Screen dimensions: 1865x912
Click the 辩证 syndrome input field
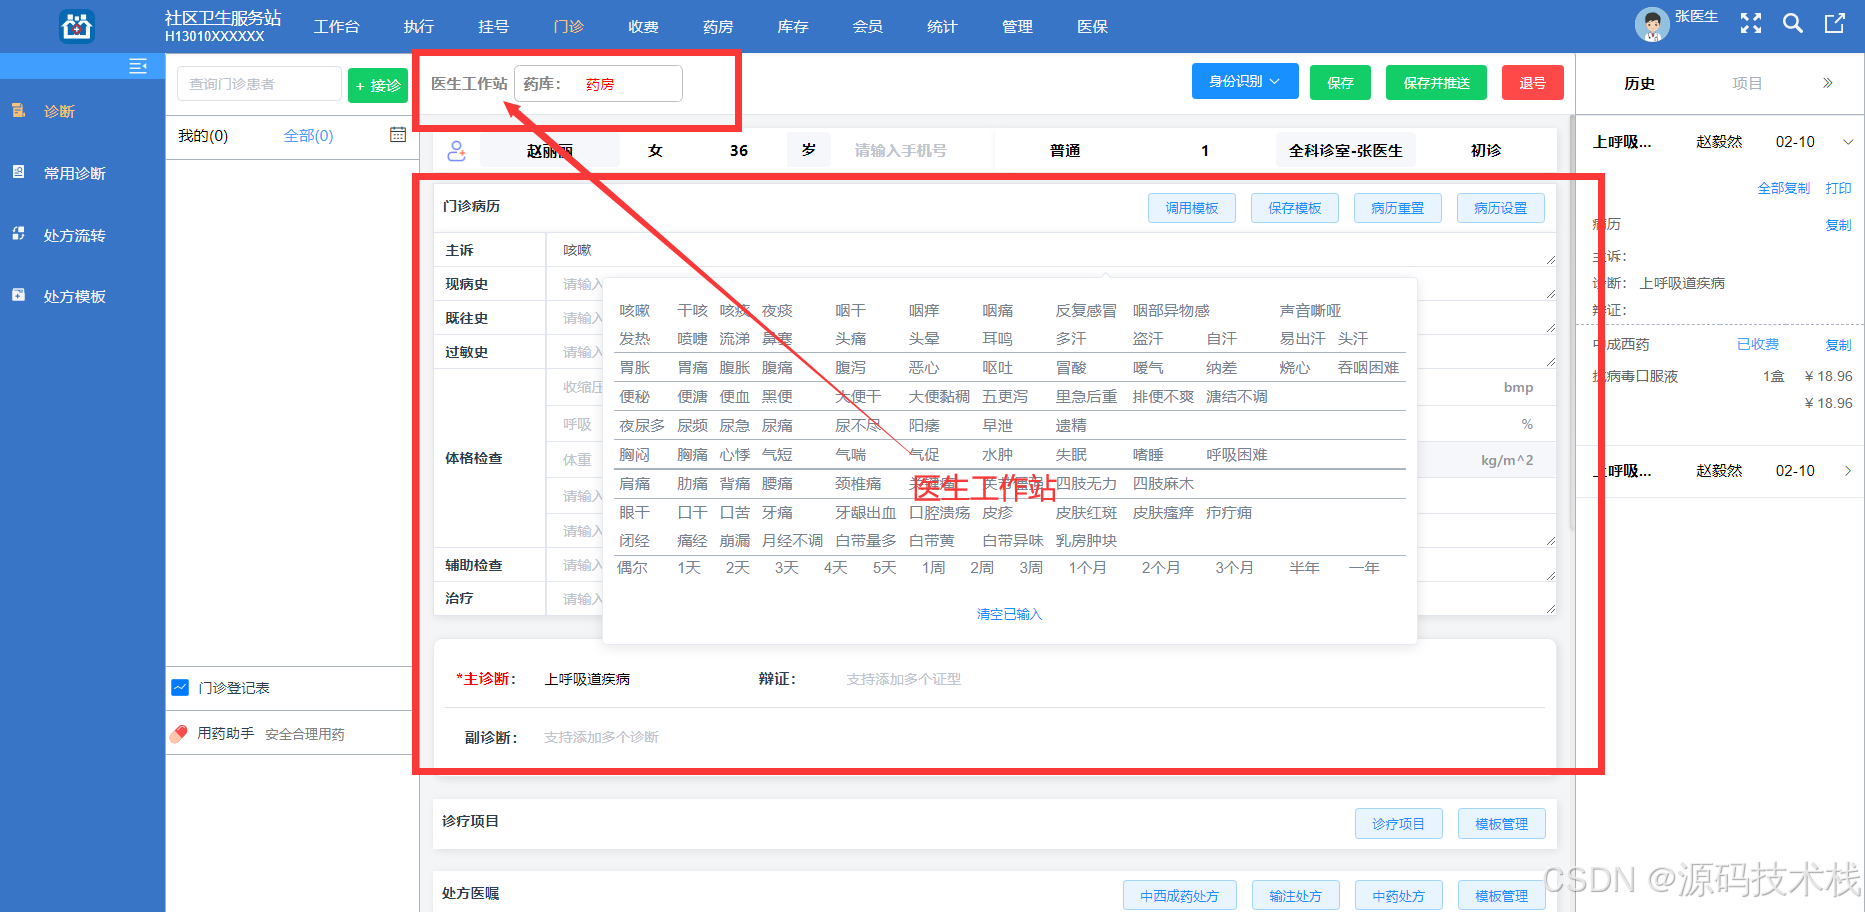click(1190, 679)
